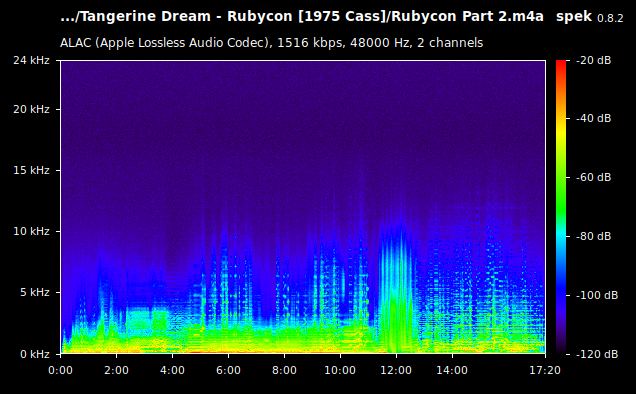
Task: Click the 'spek' application name
Action: 574,17
